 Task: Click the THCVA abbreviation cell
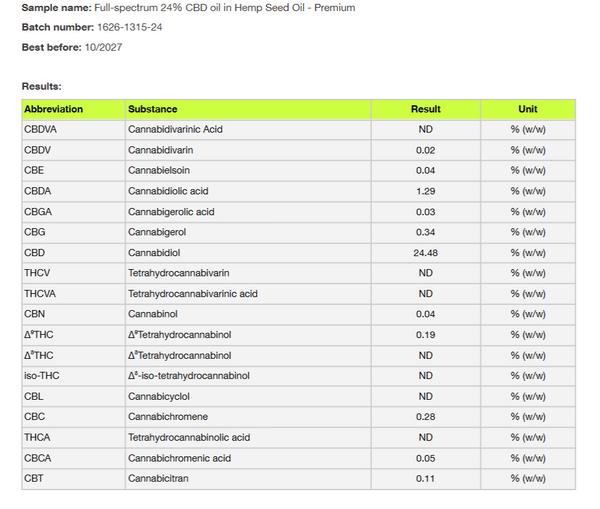tap(40, 294)
